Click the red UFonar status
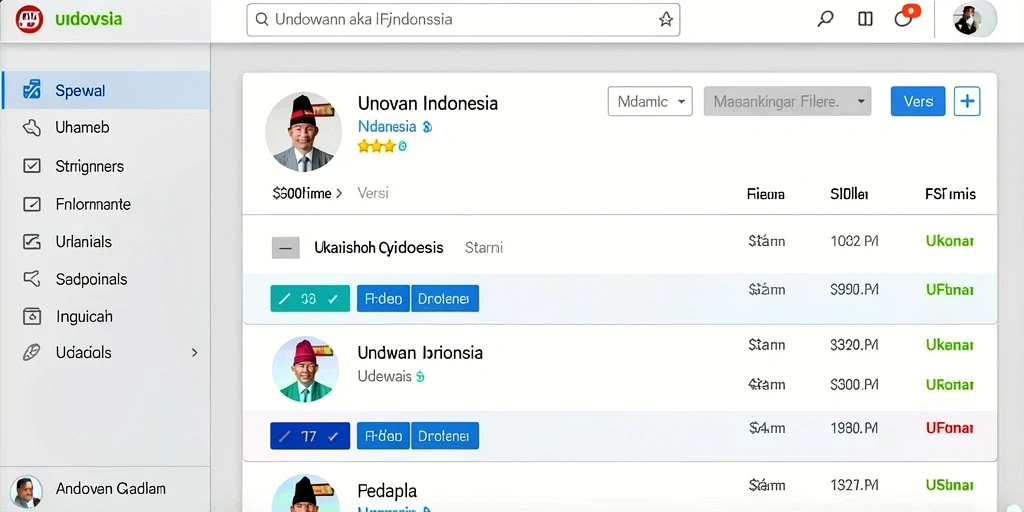 coord(950,428)
